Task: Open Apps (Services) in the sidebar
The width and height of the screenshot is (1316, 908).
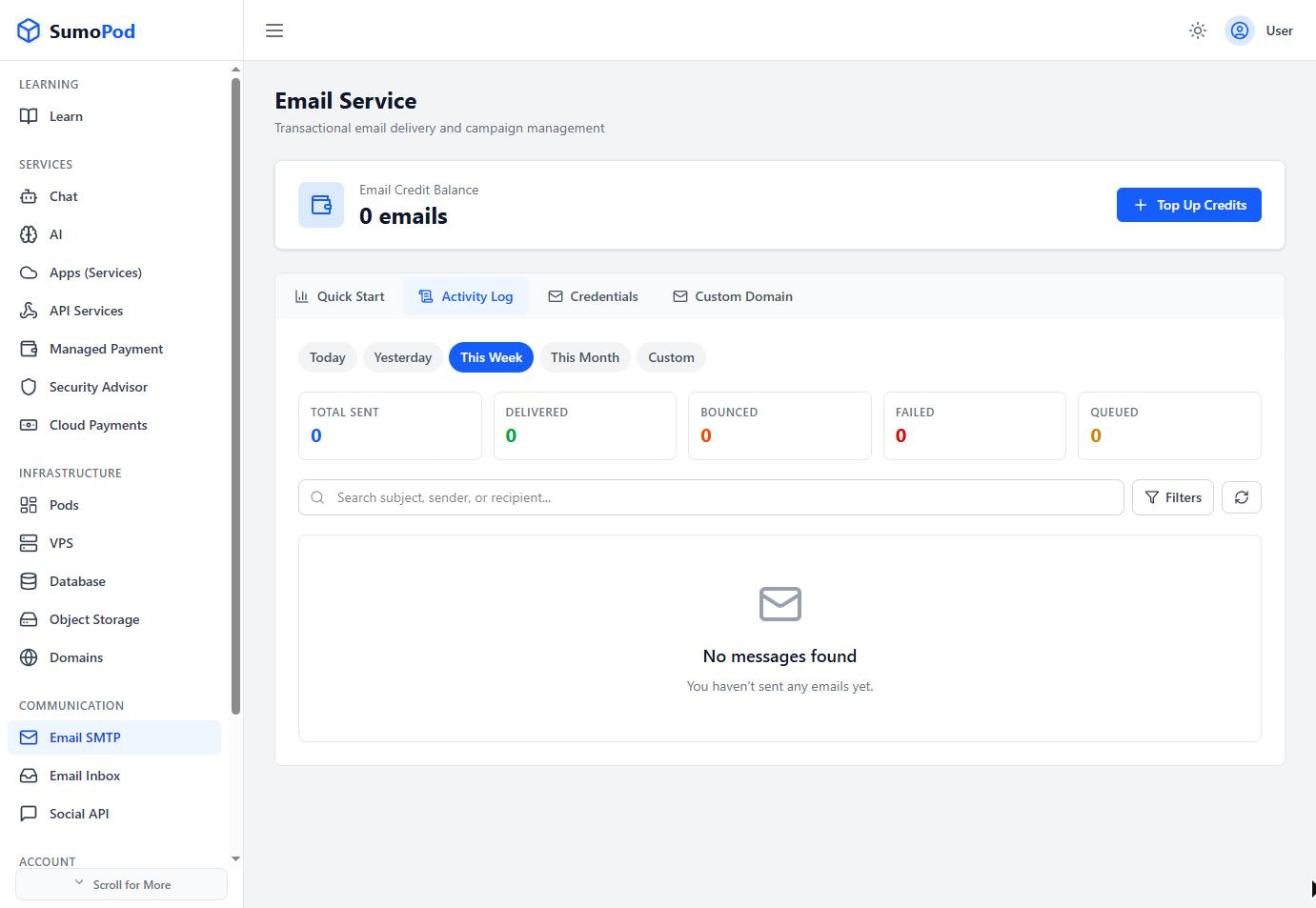Action: (114, 272)
